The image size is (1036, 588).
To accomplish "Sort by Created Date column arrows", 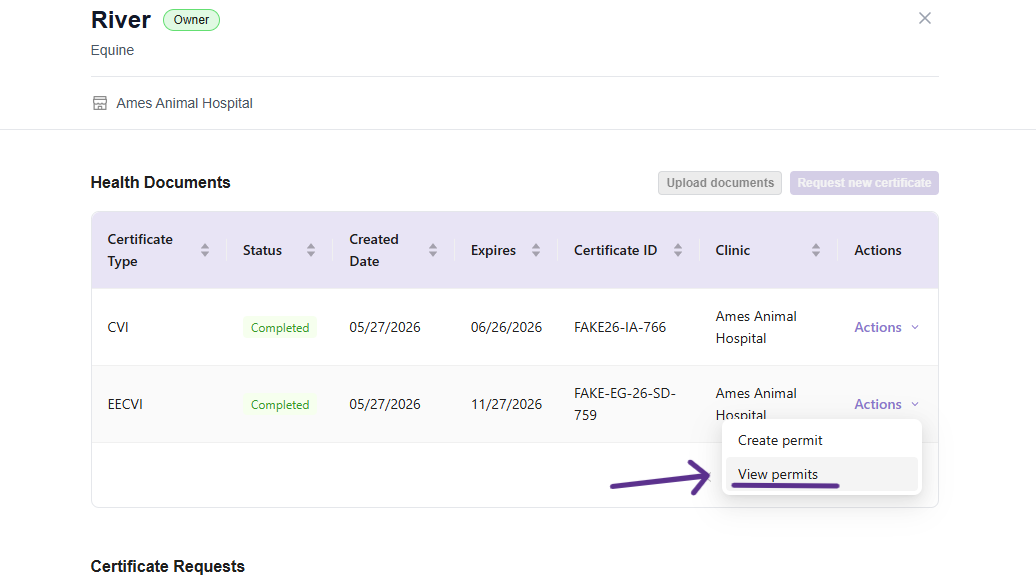I will click(433, 250).
